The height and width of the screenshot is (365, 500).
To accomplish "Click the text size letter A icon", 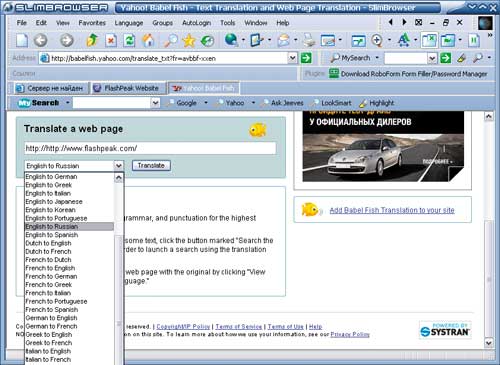I will coord(404,40).
